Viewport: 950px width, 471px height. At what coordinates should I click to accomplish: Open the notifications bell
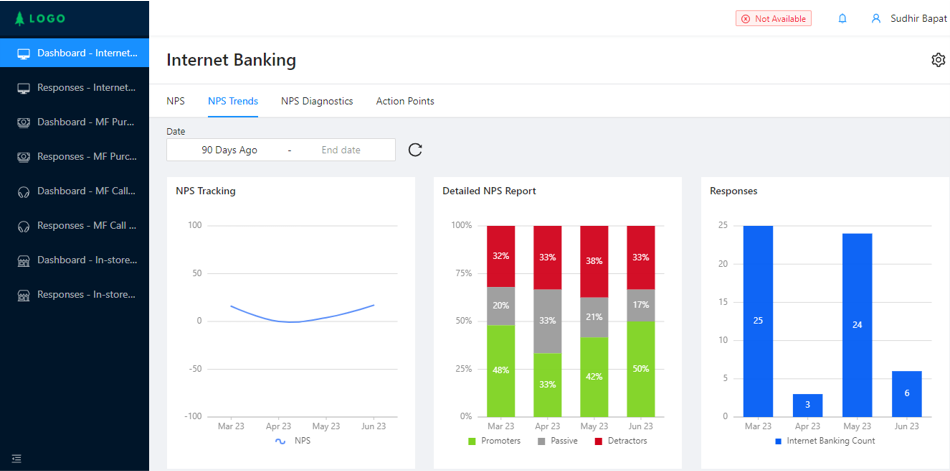[x=842, y=18]
